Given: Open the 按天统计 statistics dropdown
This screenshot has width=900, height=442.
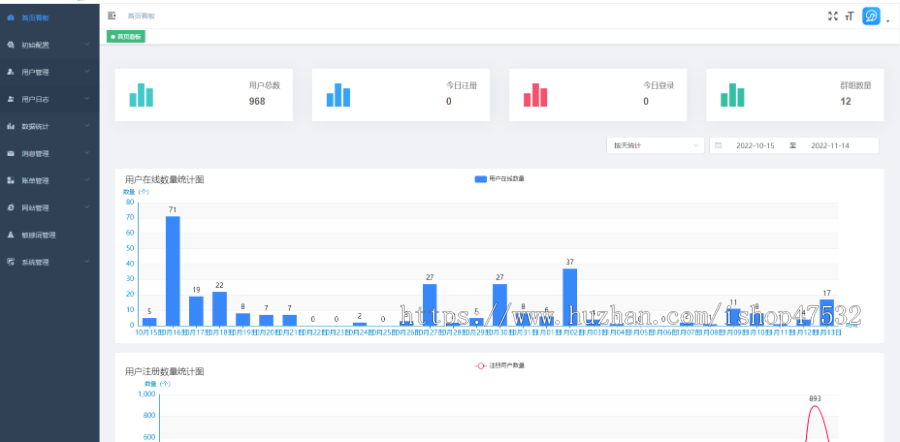Looking at the screenshot, I should (x=655, y=146).
